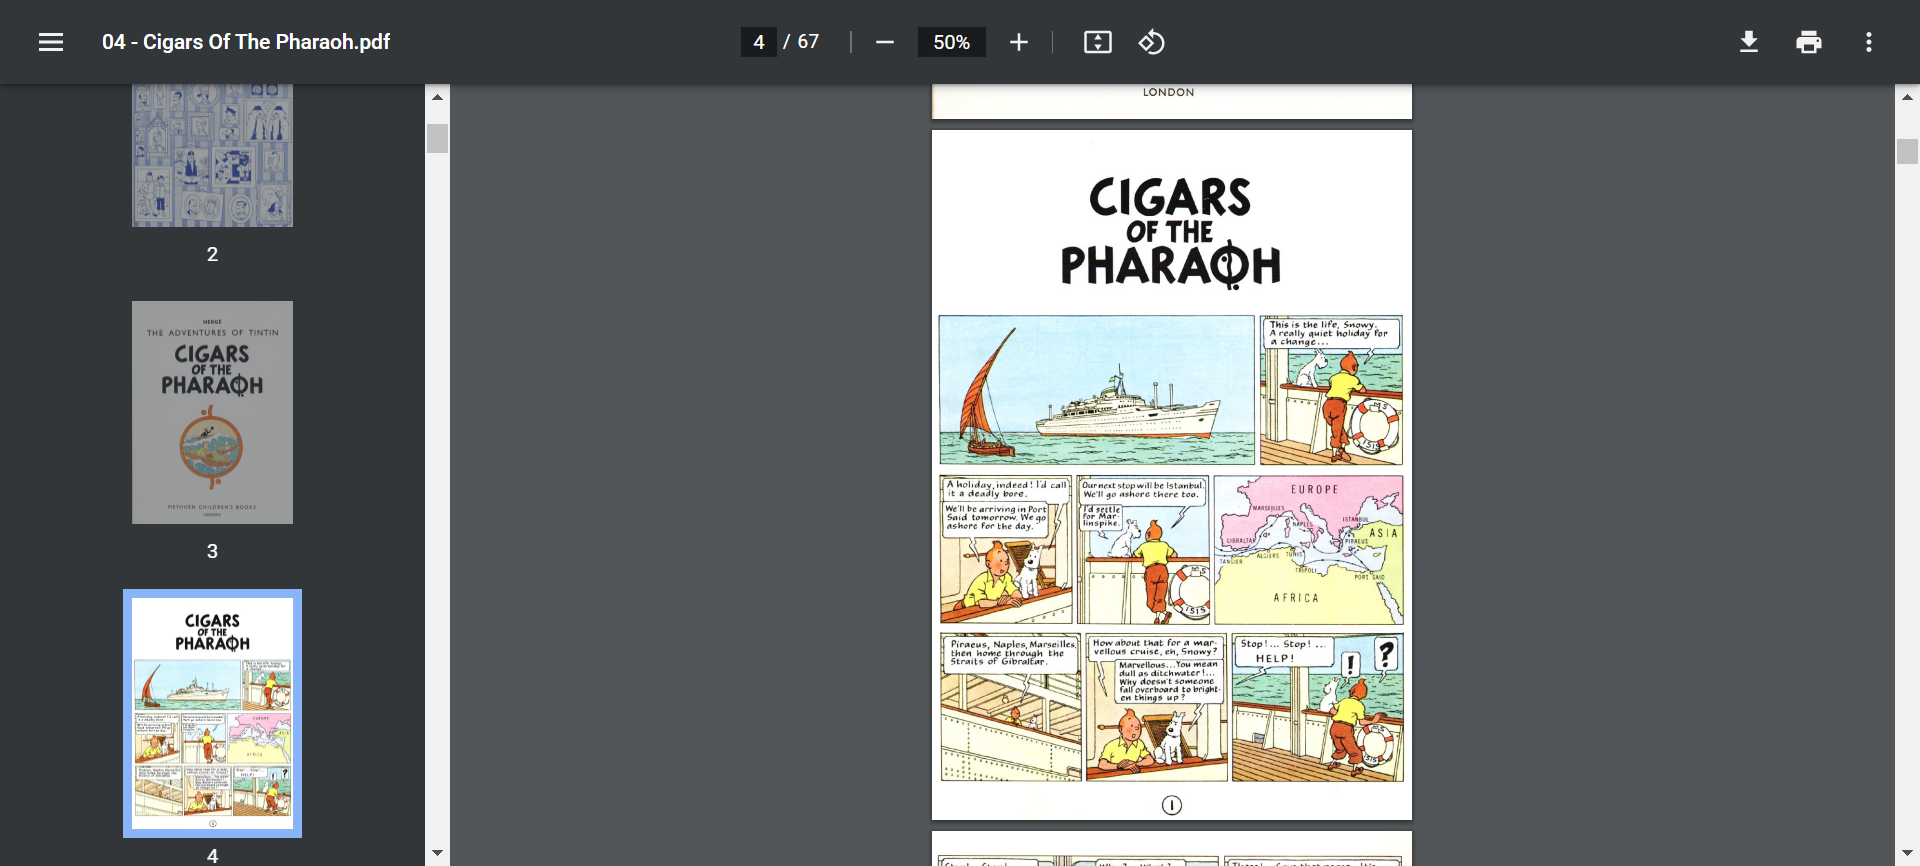This screenshot has height=866, width=1920.
Task: Click main document scrollbar down arrow
Action: pyautogui.click(x=1907, y=853)
